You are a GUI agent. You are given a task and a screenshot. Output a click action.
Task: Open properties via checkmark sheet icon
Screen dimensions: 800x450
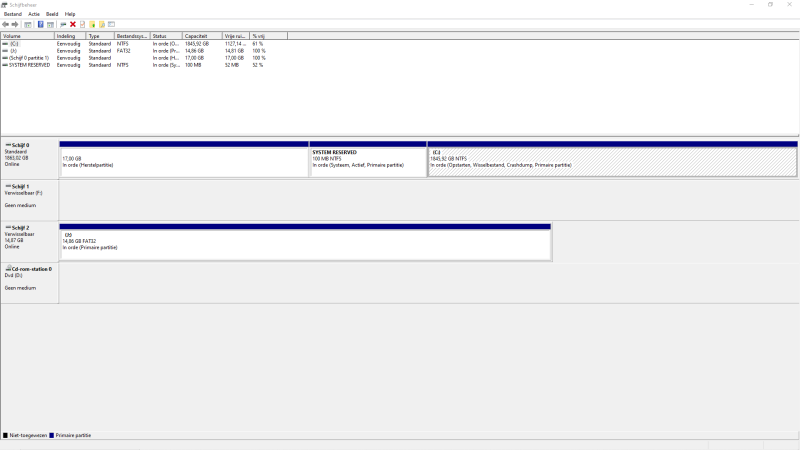[82, 24]
